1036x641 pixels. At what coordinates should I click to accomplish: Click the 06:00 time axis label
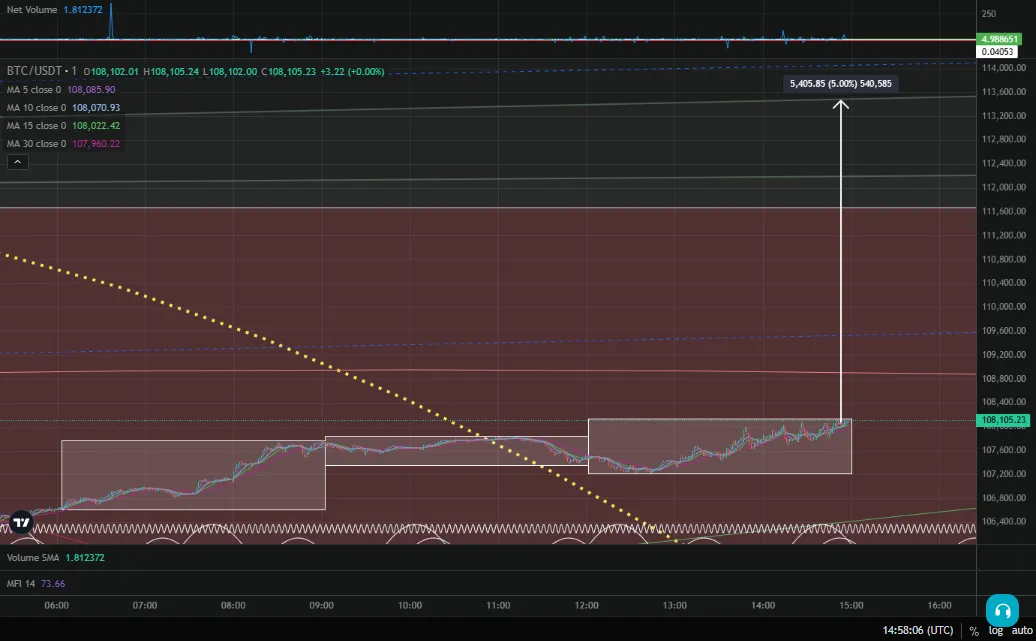click(57, 605)
